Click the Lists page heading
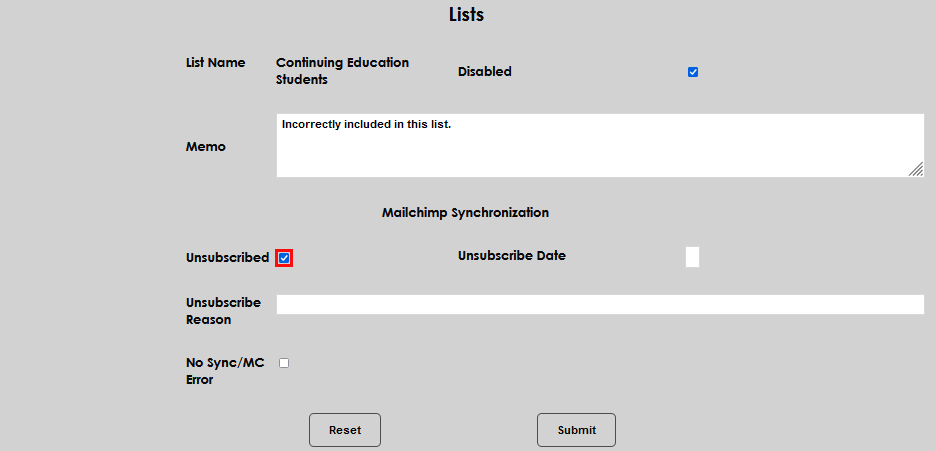The width and height of the screenshot is (936, 451). [466, 15]
